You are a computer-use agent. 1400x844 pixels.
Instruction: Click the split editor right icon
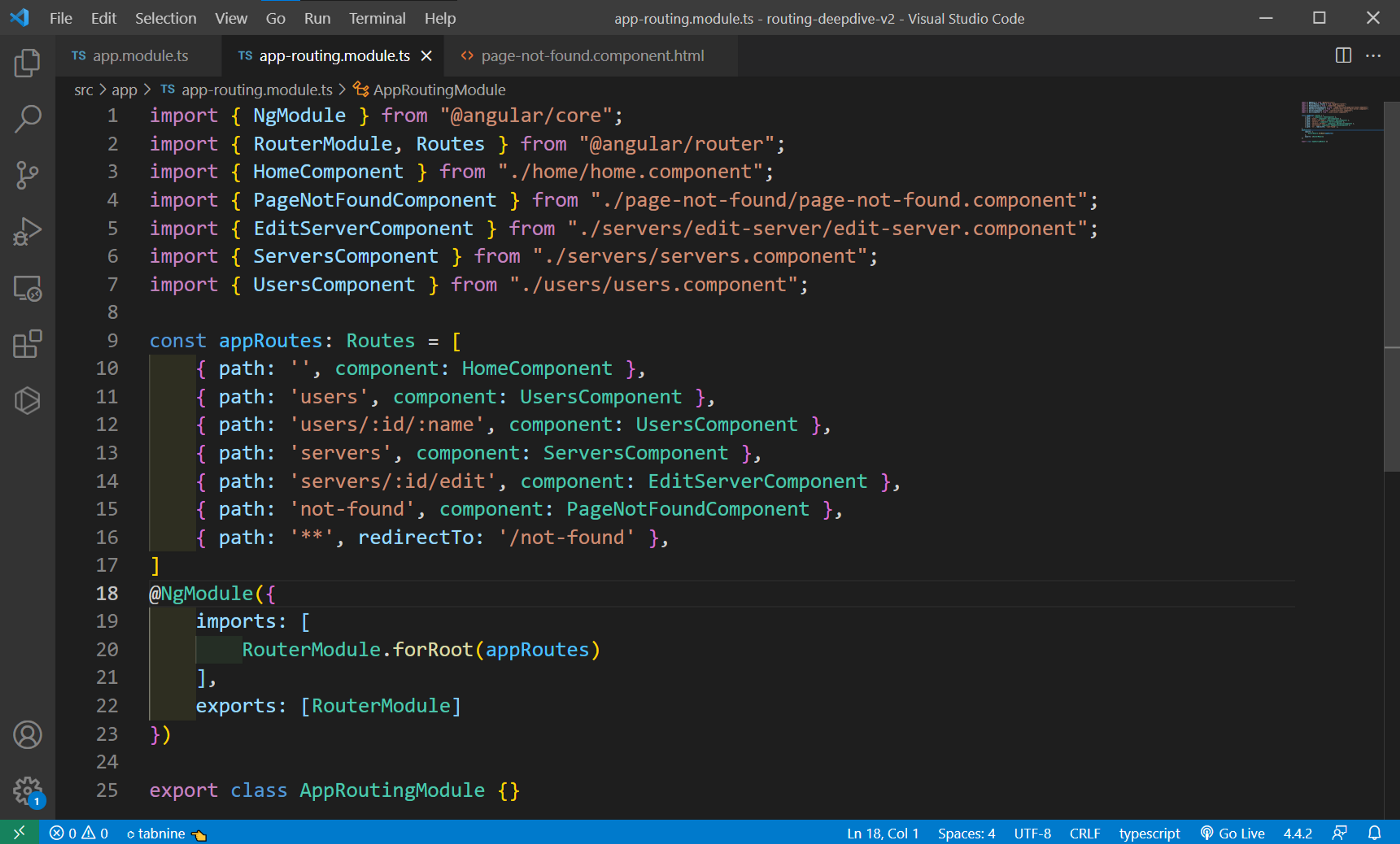pyautogui.click(x=1344, y=56)
